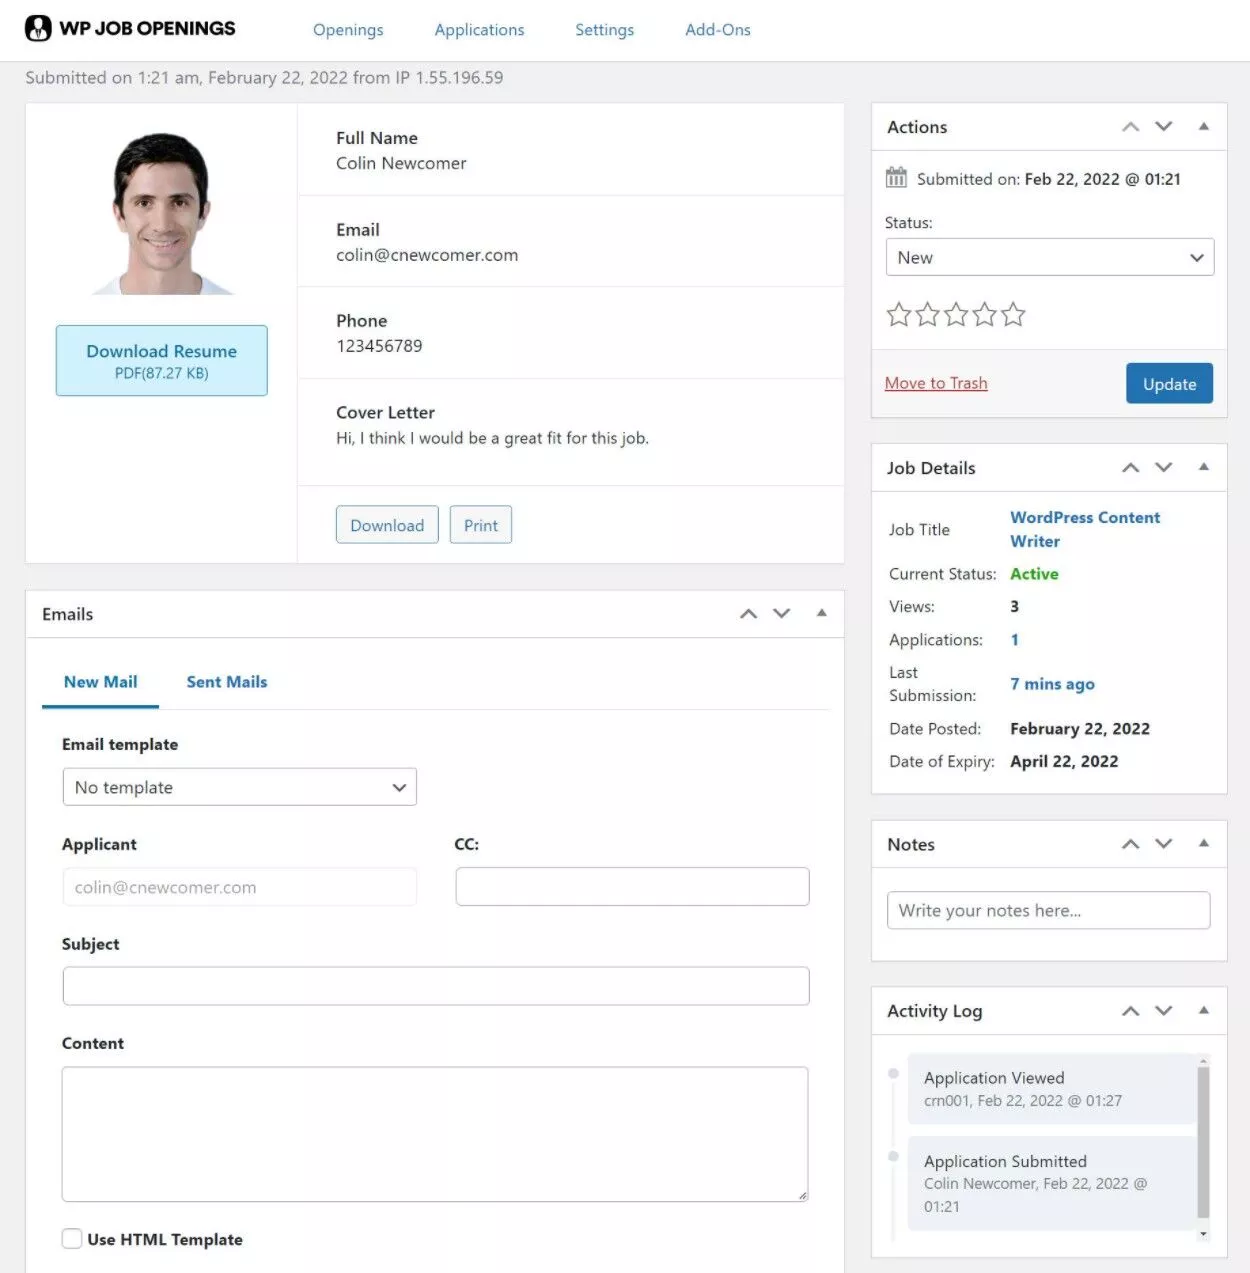The height and width of the screenshot is (1273, 1250).
Task: Click the activity log scrollbar down arrow
Action: coord(1204,1234)
